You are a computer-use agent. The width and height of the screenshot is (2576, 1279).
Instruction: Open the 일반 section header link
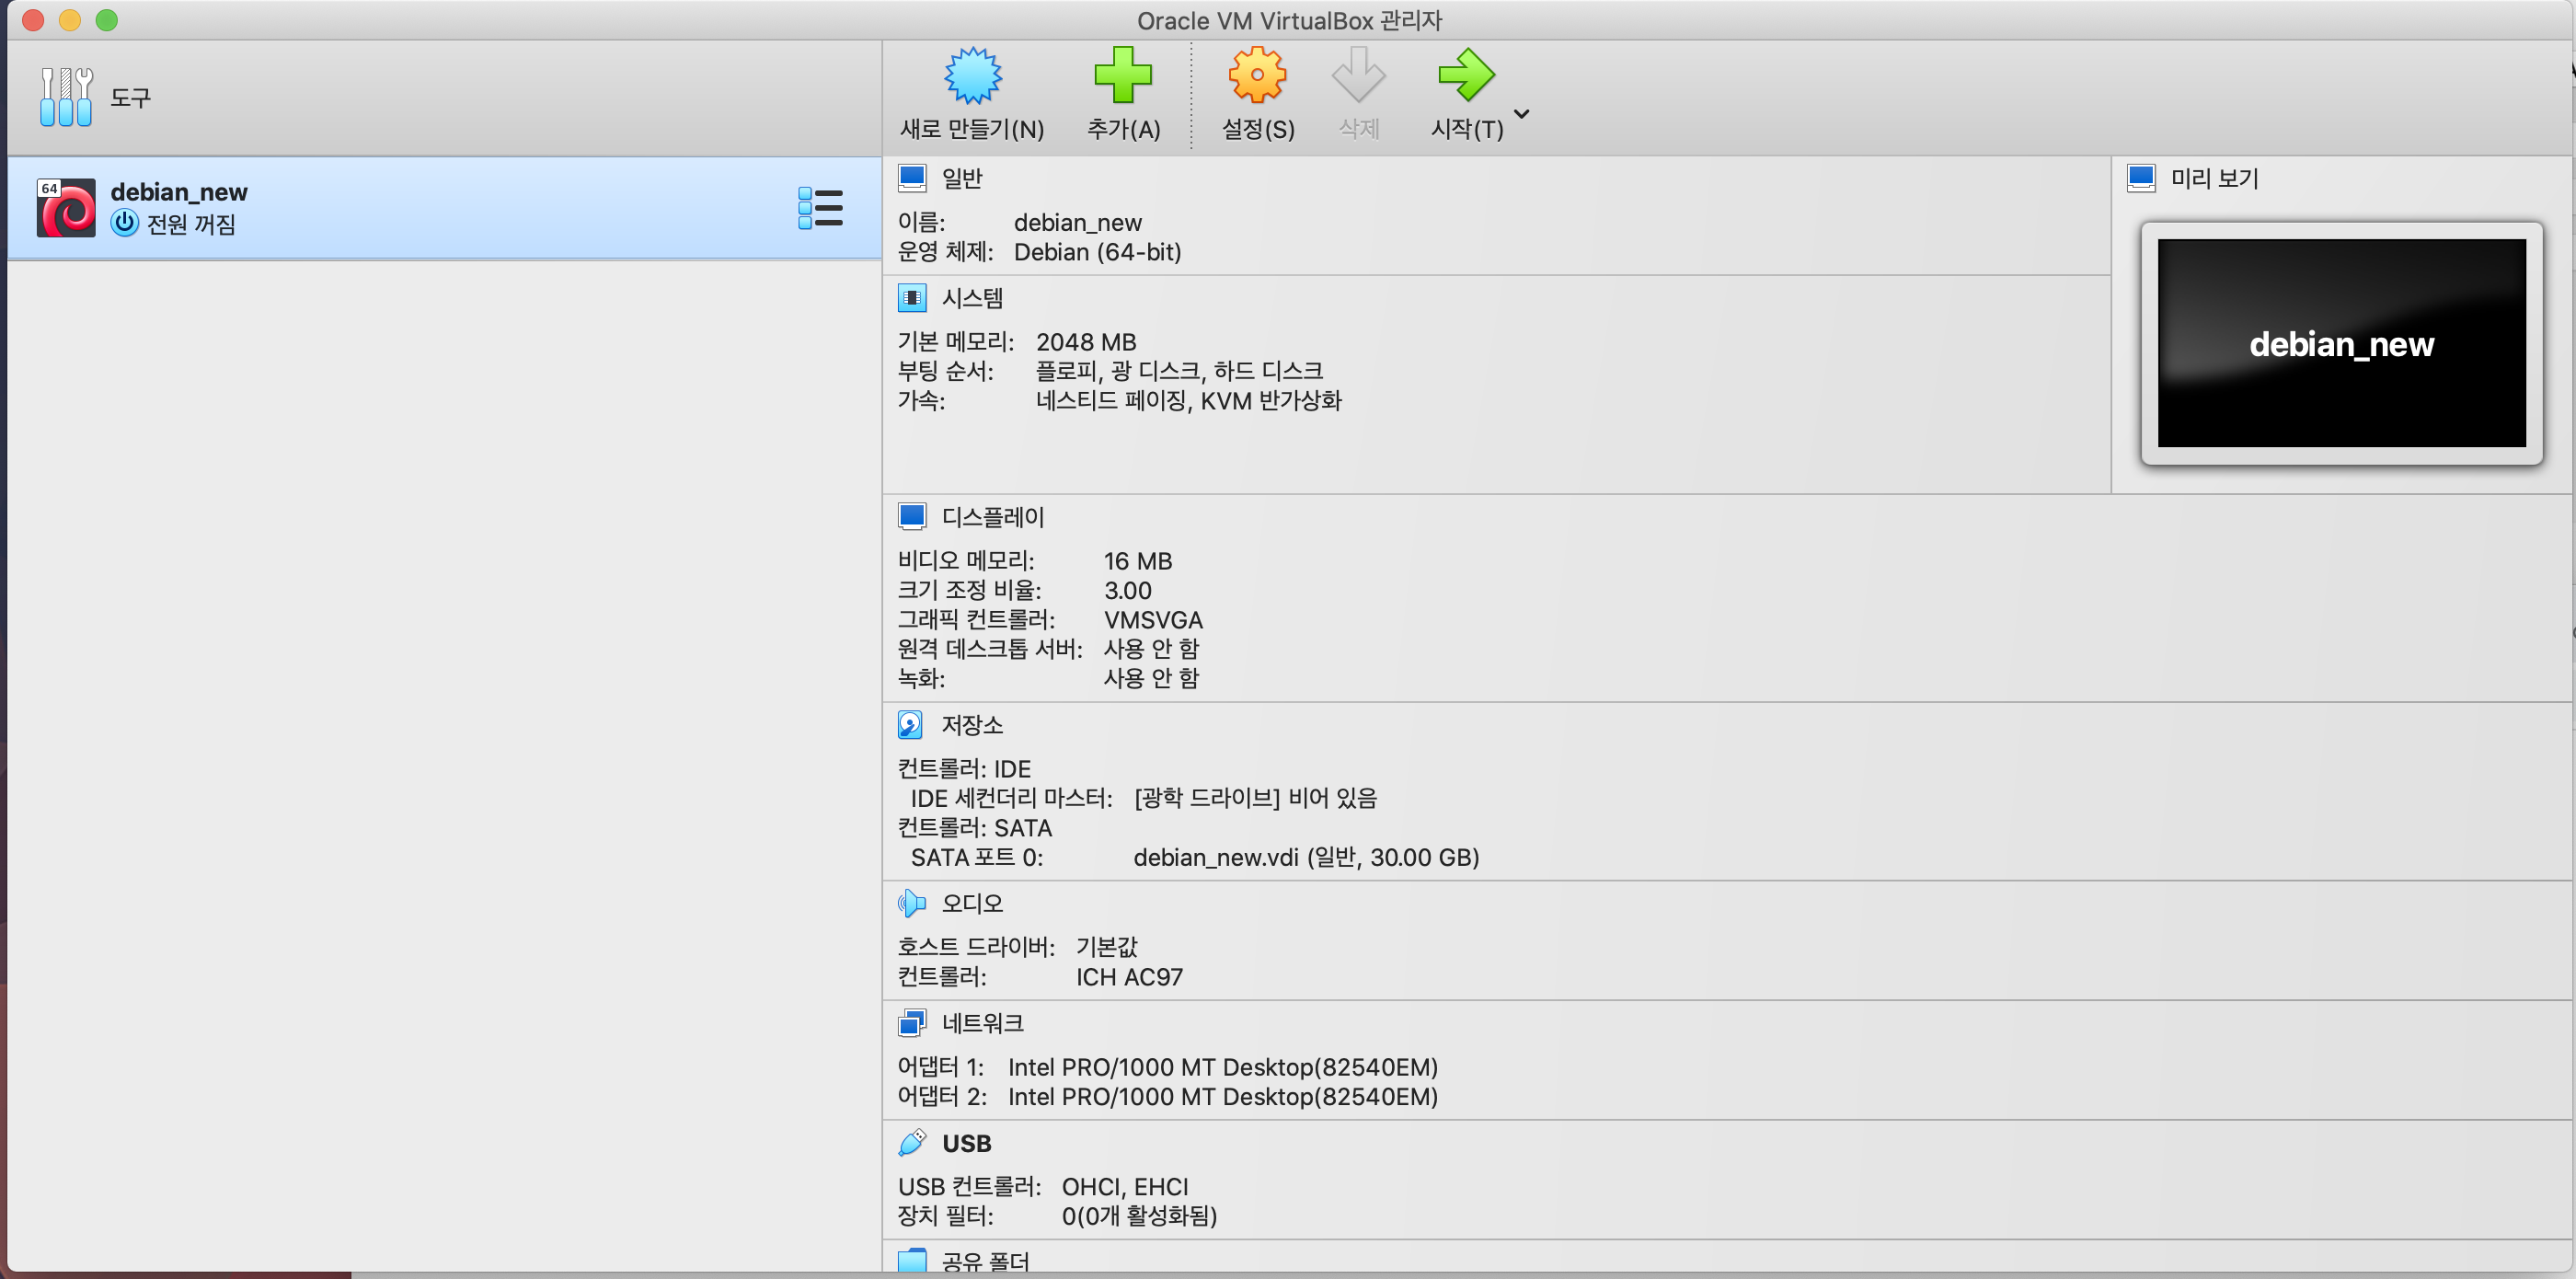click(962, 178)
